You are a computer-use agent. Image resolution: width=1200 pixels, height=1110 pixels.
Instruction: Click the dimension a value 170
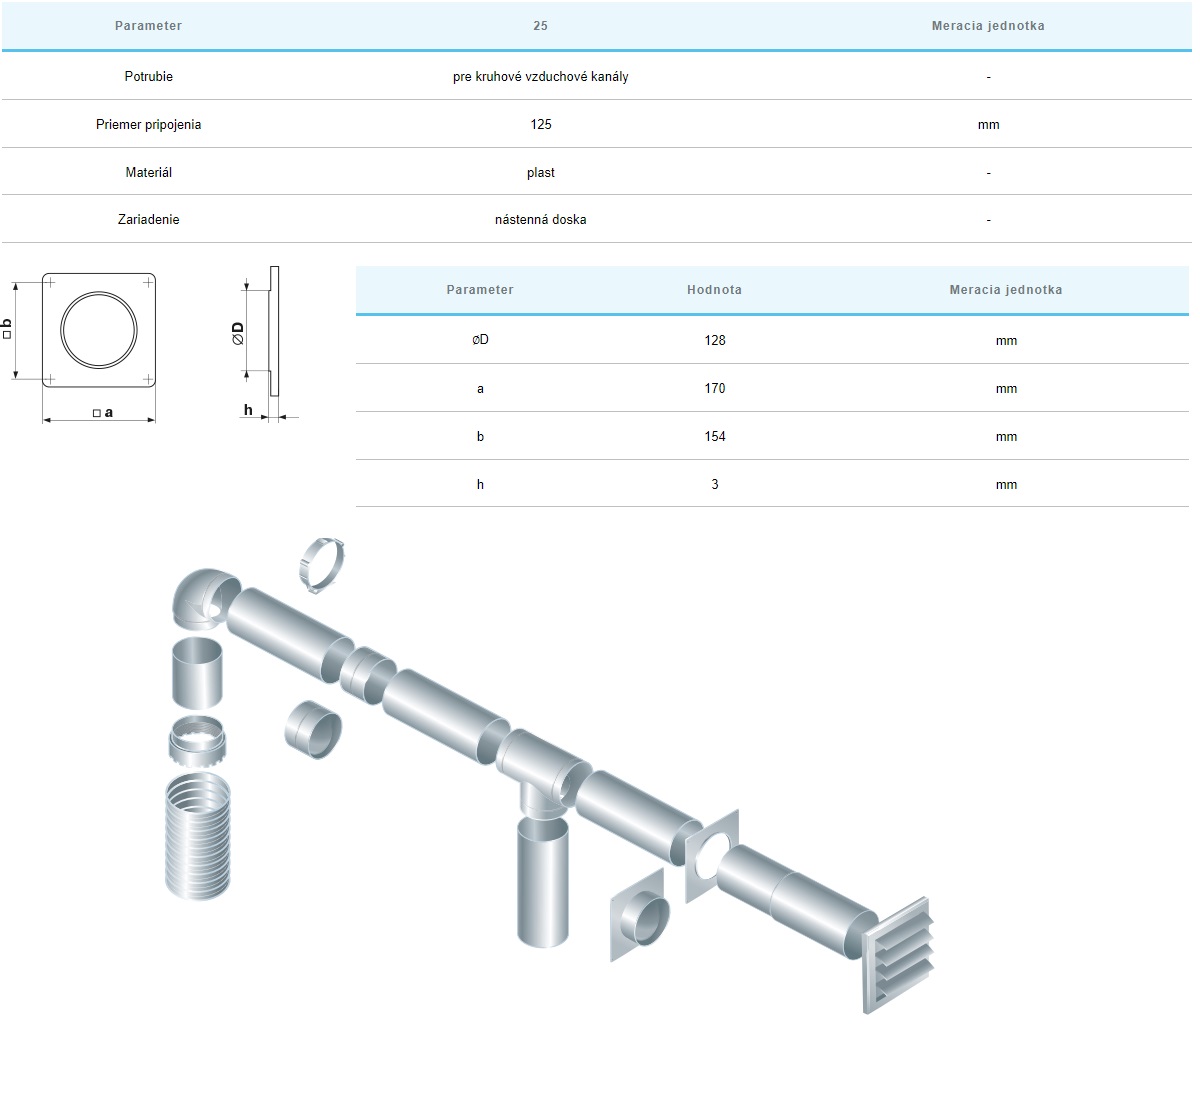pyautogui.click(x=714, y=388)
